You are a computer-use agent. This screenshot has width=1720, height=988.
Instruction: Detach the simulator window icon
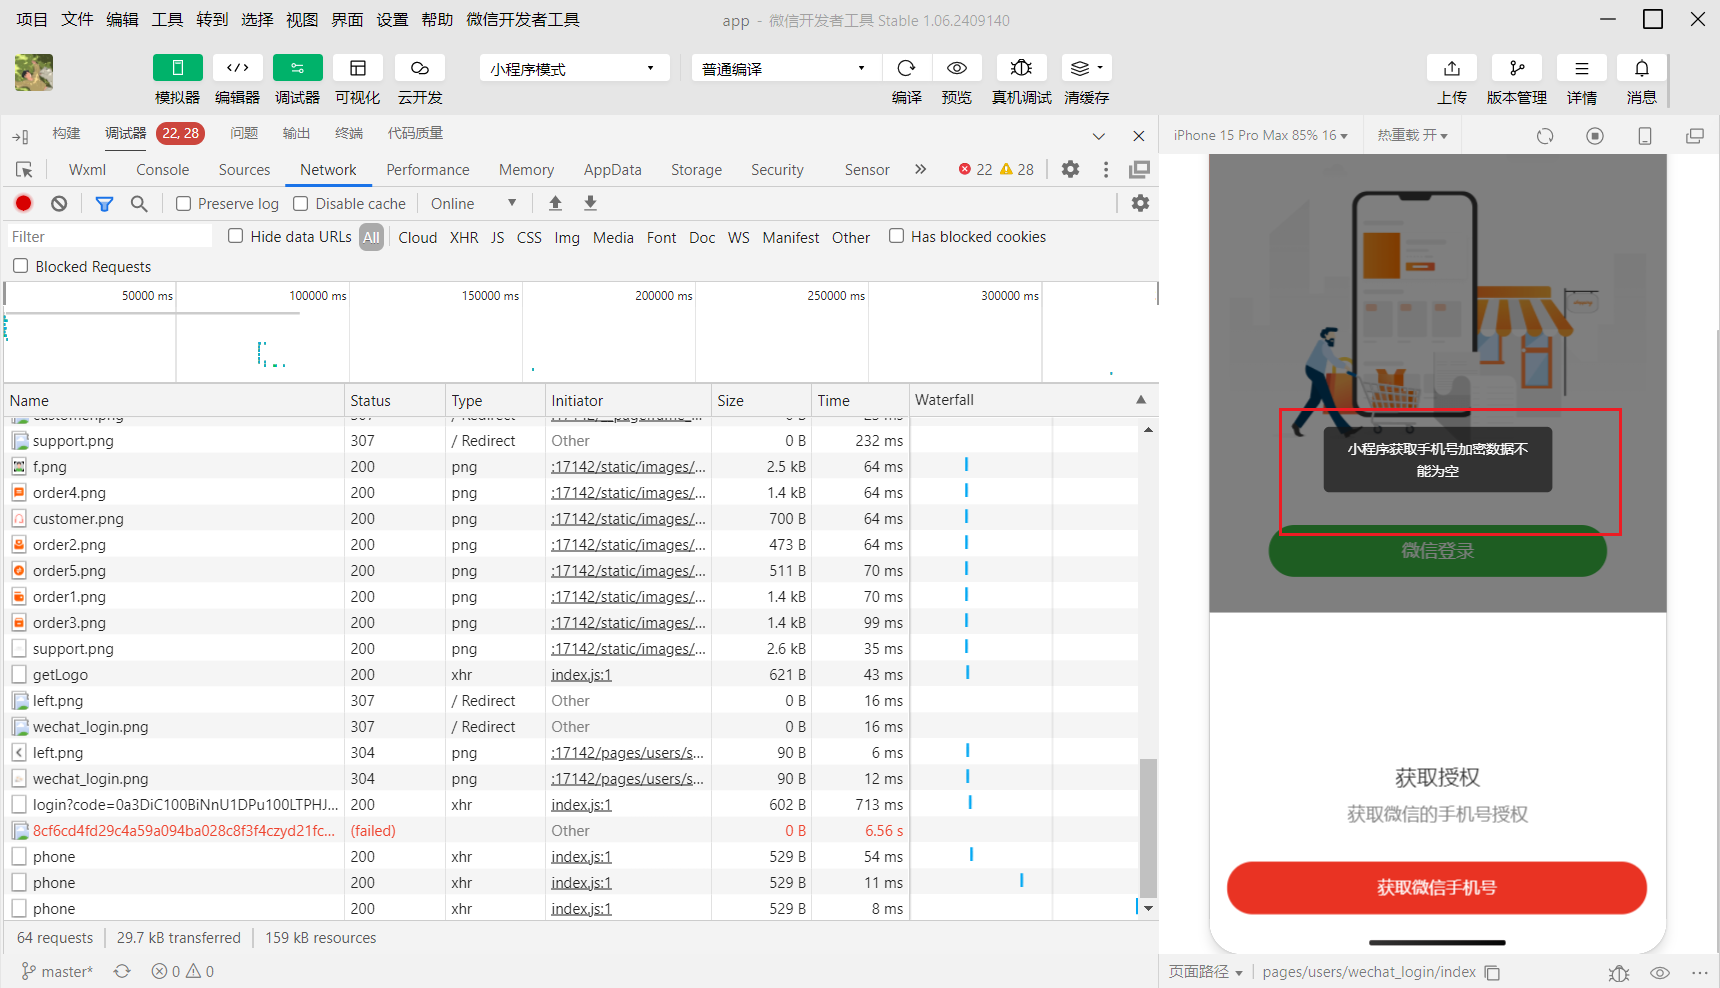(x=1695, y=135)
